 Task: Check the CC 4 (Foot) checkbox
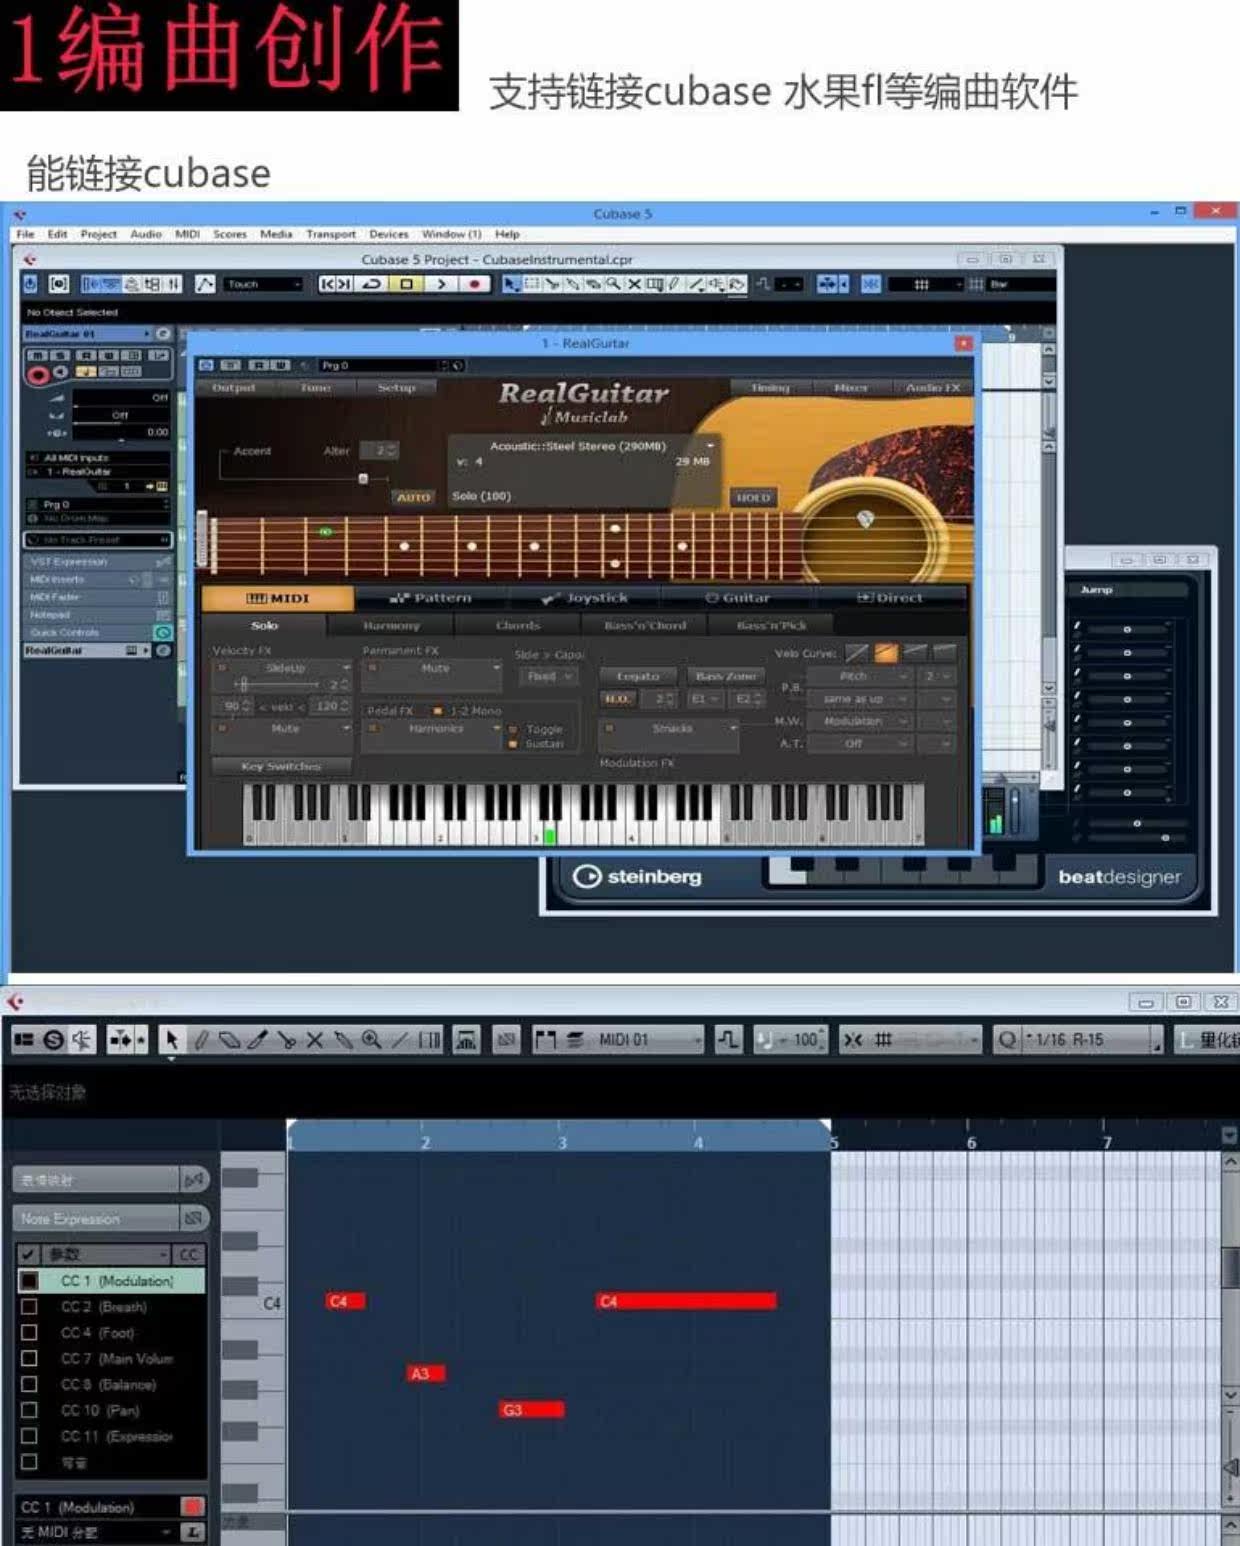pyautogui.click(x=29, y=1333)
